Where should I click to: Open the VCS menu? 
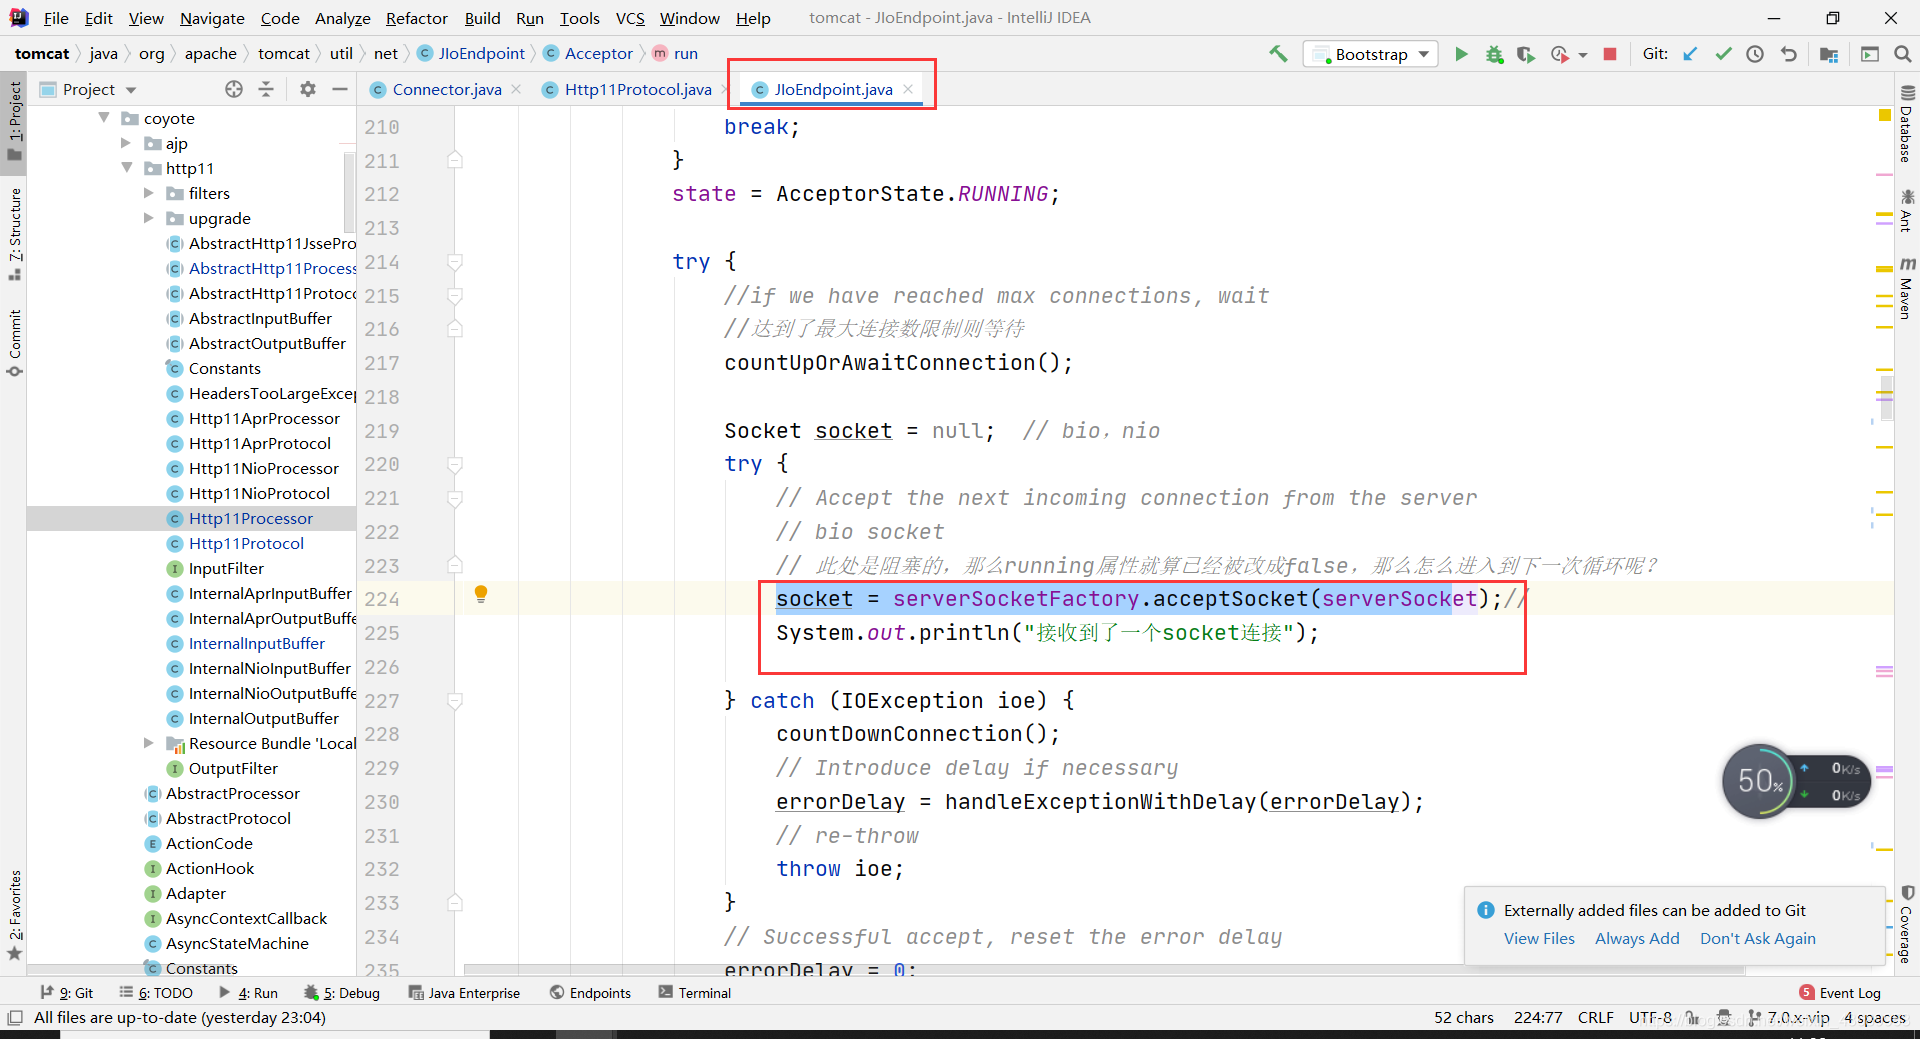(630, 18)
